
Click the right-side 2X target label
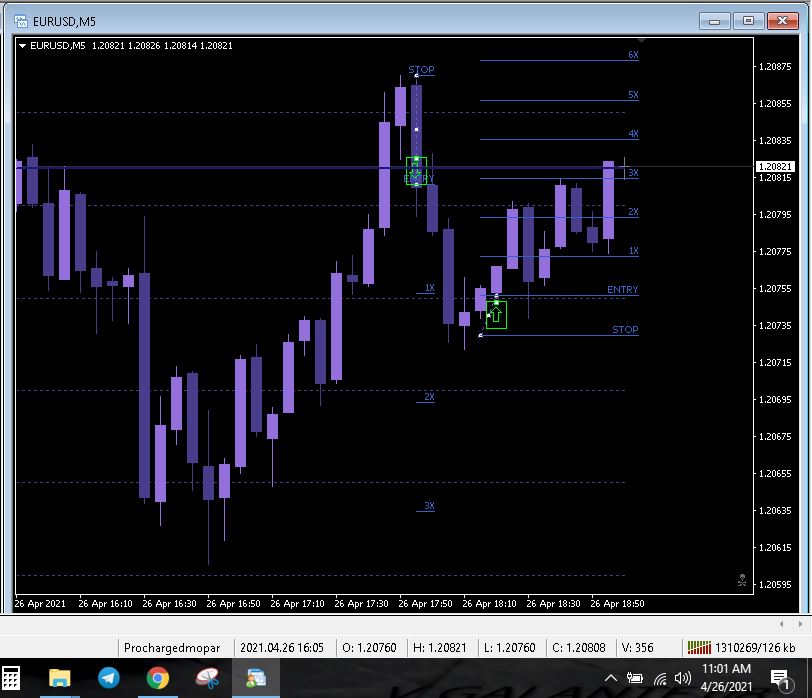[633, 211]
